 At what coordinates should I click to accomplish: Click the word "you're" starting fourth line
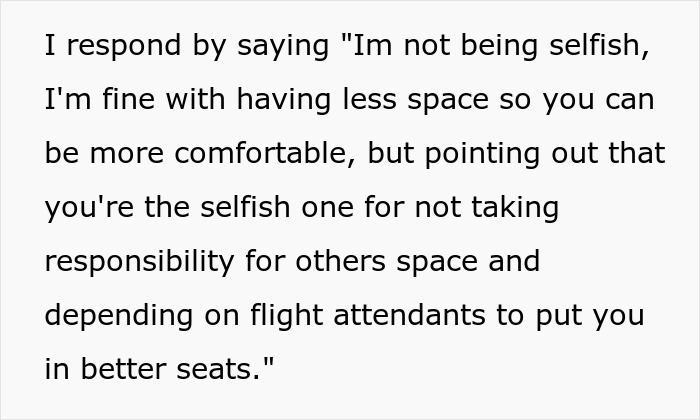click(x=89, y=208)
